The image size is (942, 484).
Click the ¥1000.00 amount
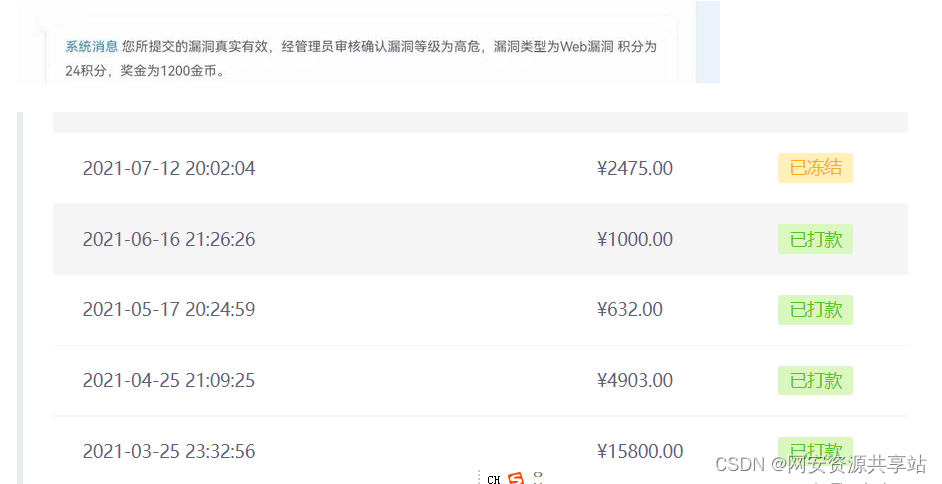(x=634, y=239)
